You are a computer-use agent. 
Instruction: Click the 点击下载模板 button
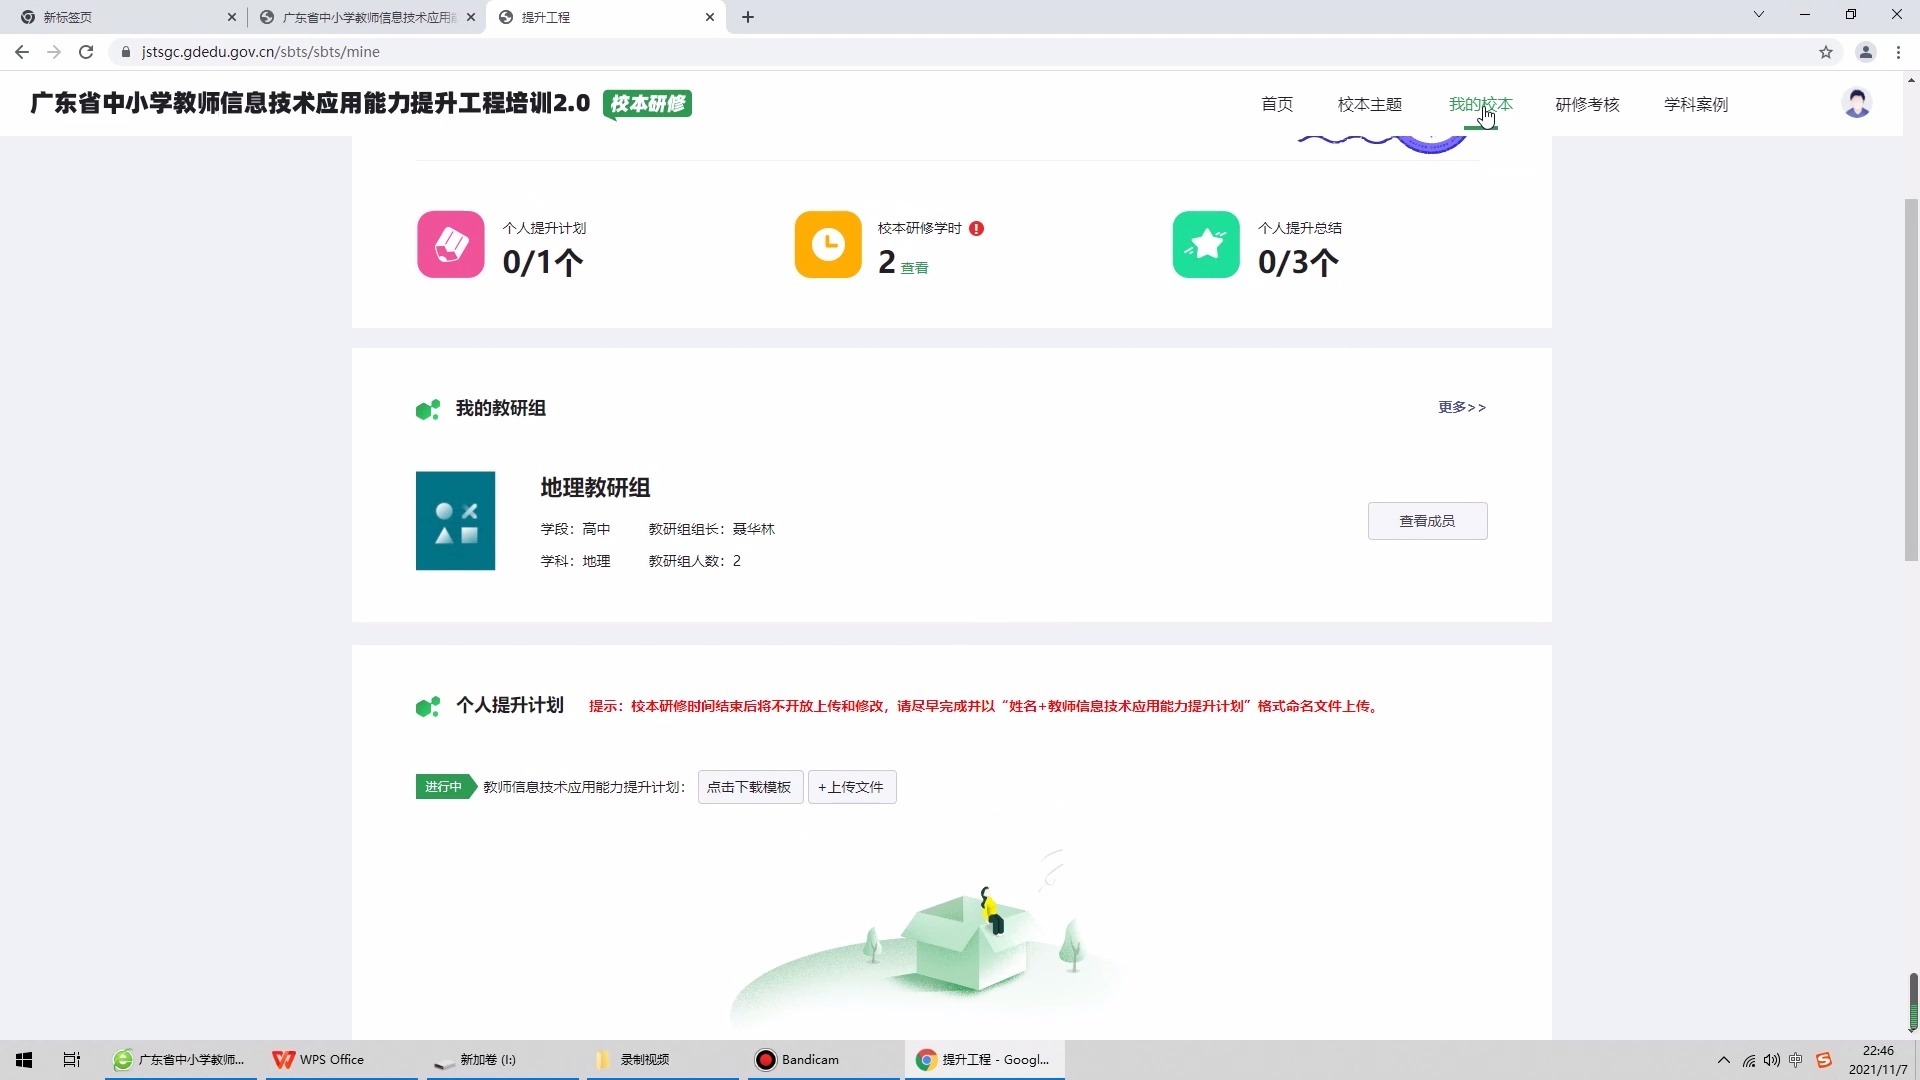[749, 787]
